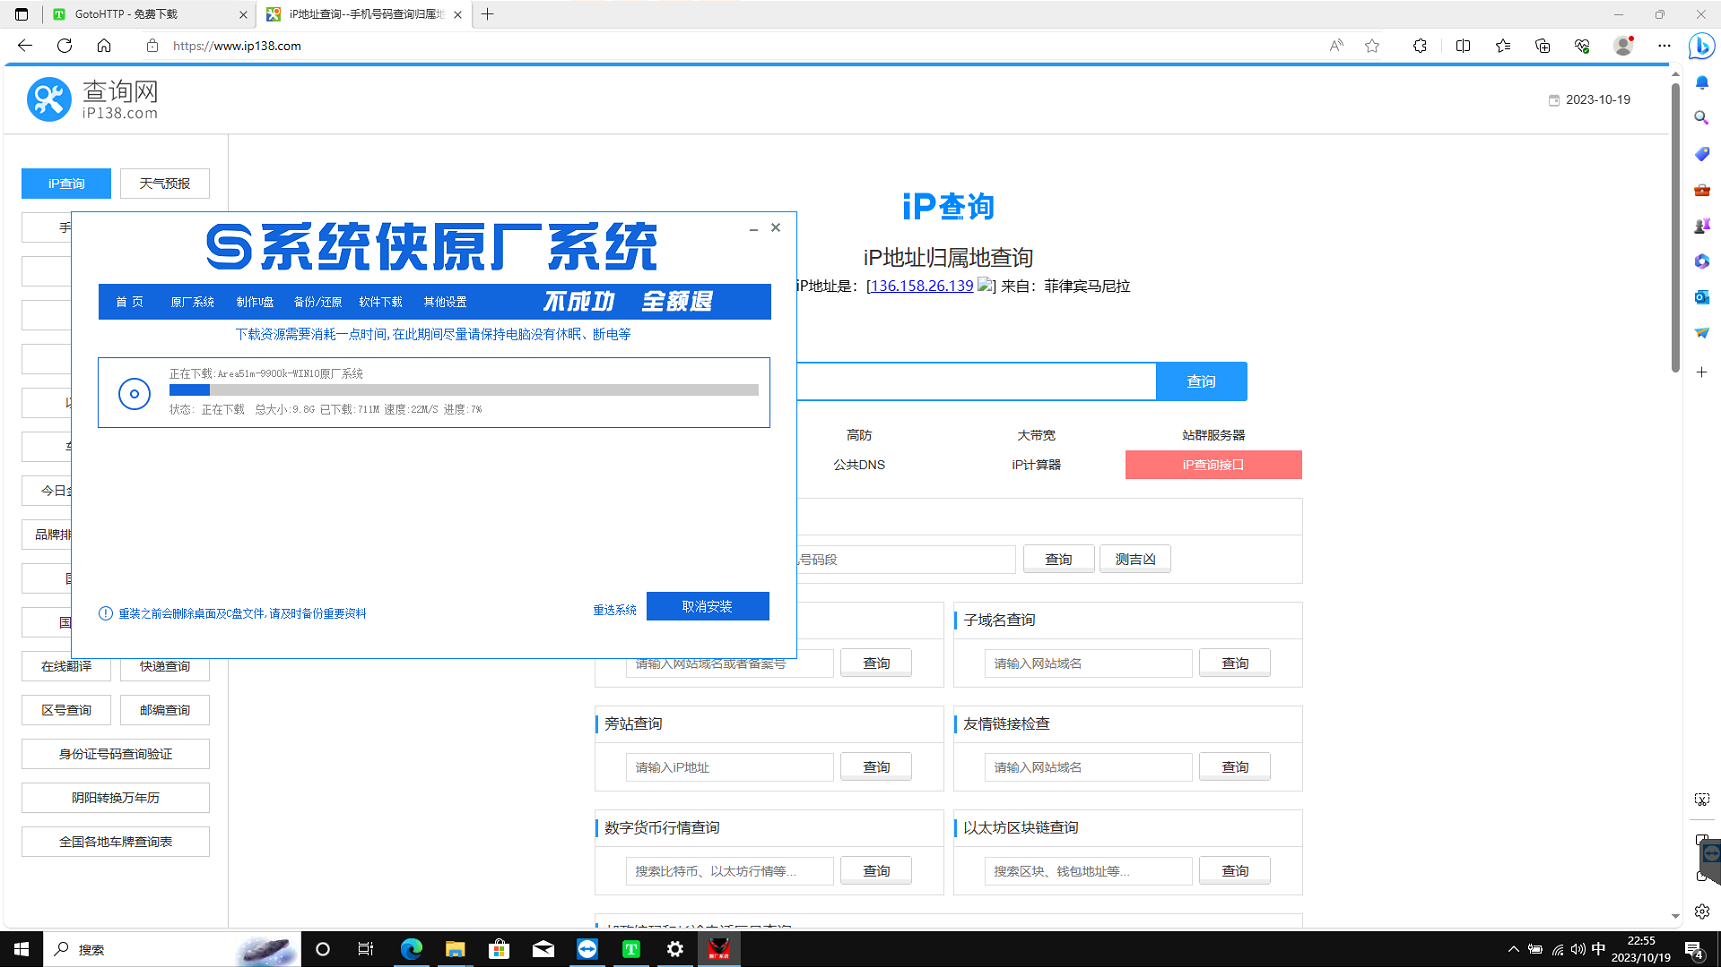Focus the taskbar search box
Image resolution: width=1721 pixels, height=967 pixels.
coord(172,949)
